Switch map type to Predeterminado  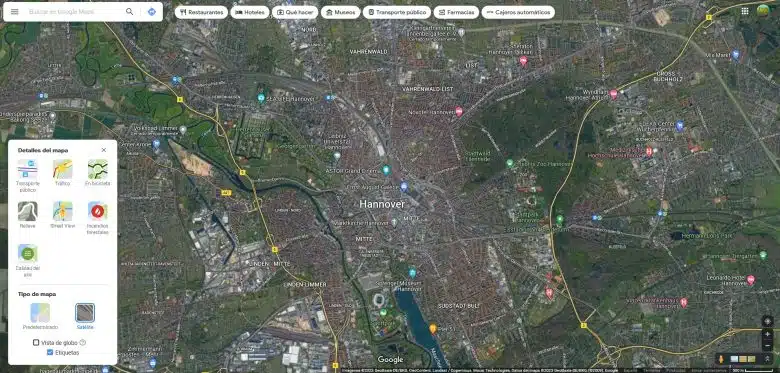[x=40, y=316]
